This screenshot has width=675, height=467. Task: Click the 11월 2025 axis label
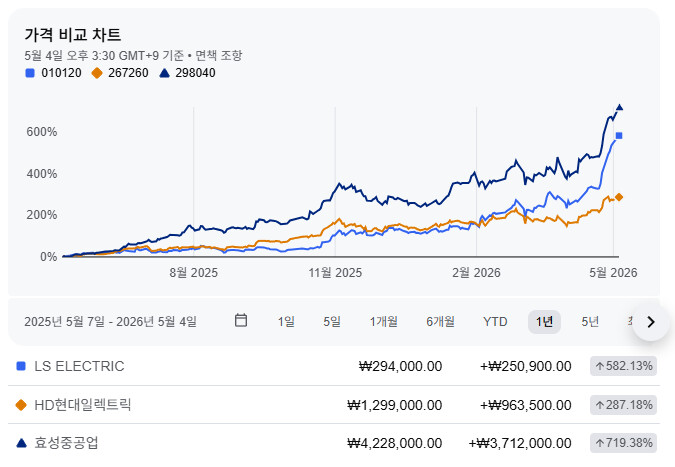click(335, 273)
